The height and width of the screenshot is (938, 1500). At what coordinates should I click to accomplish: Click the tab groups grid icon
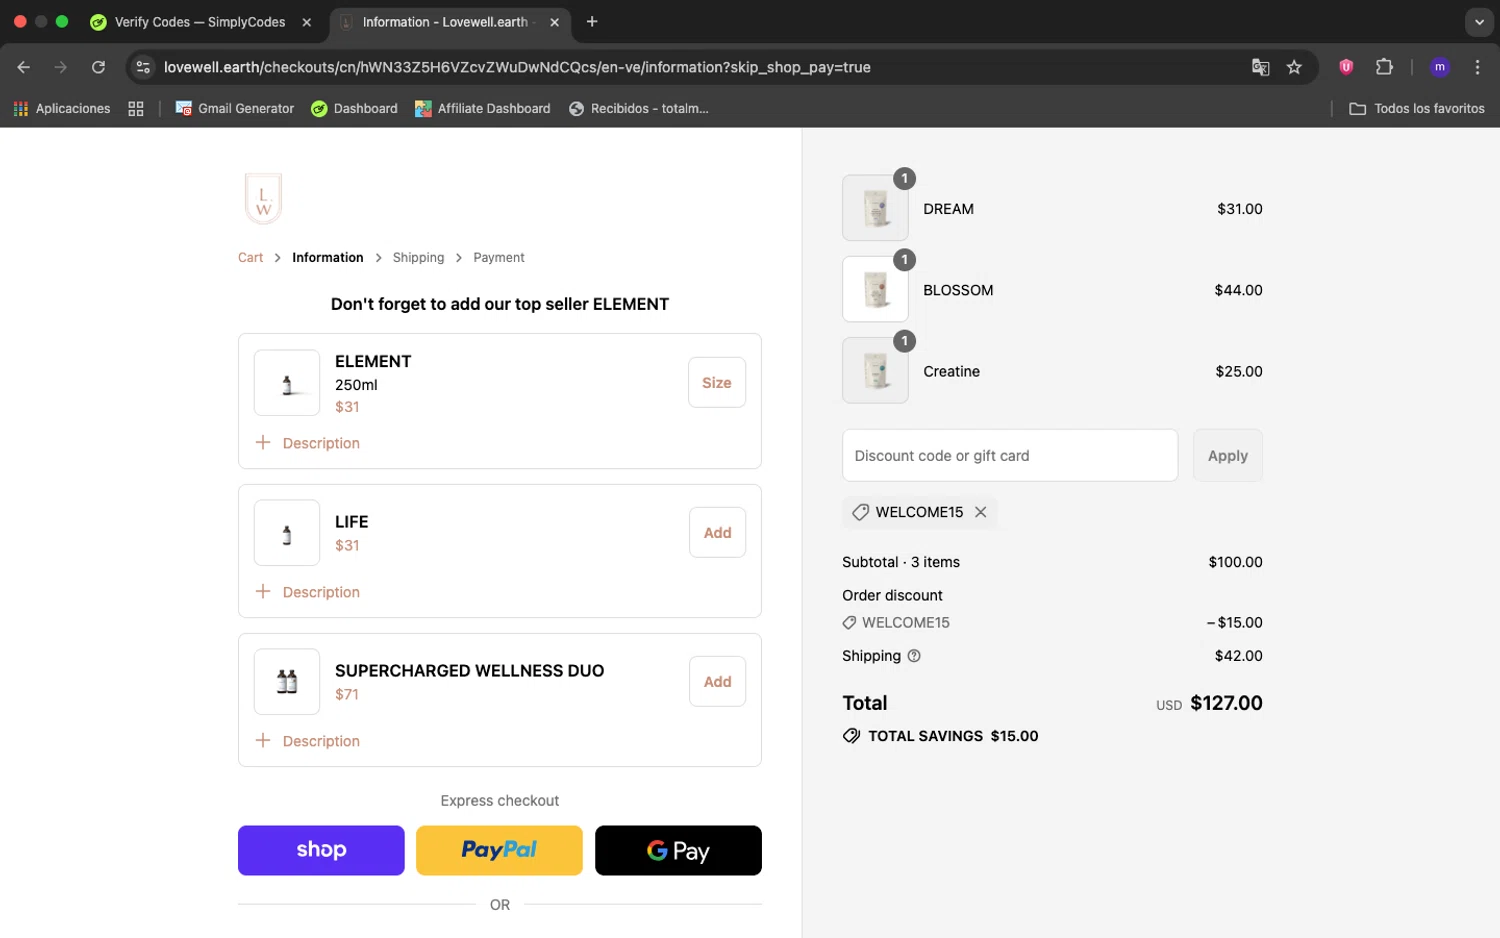pos(136,108)
